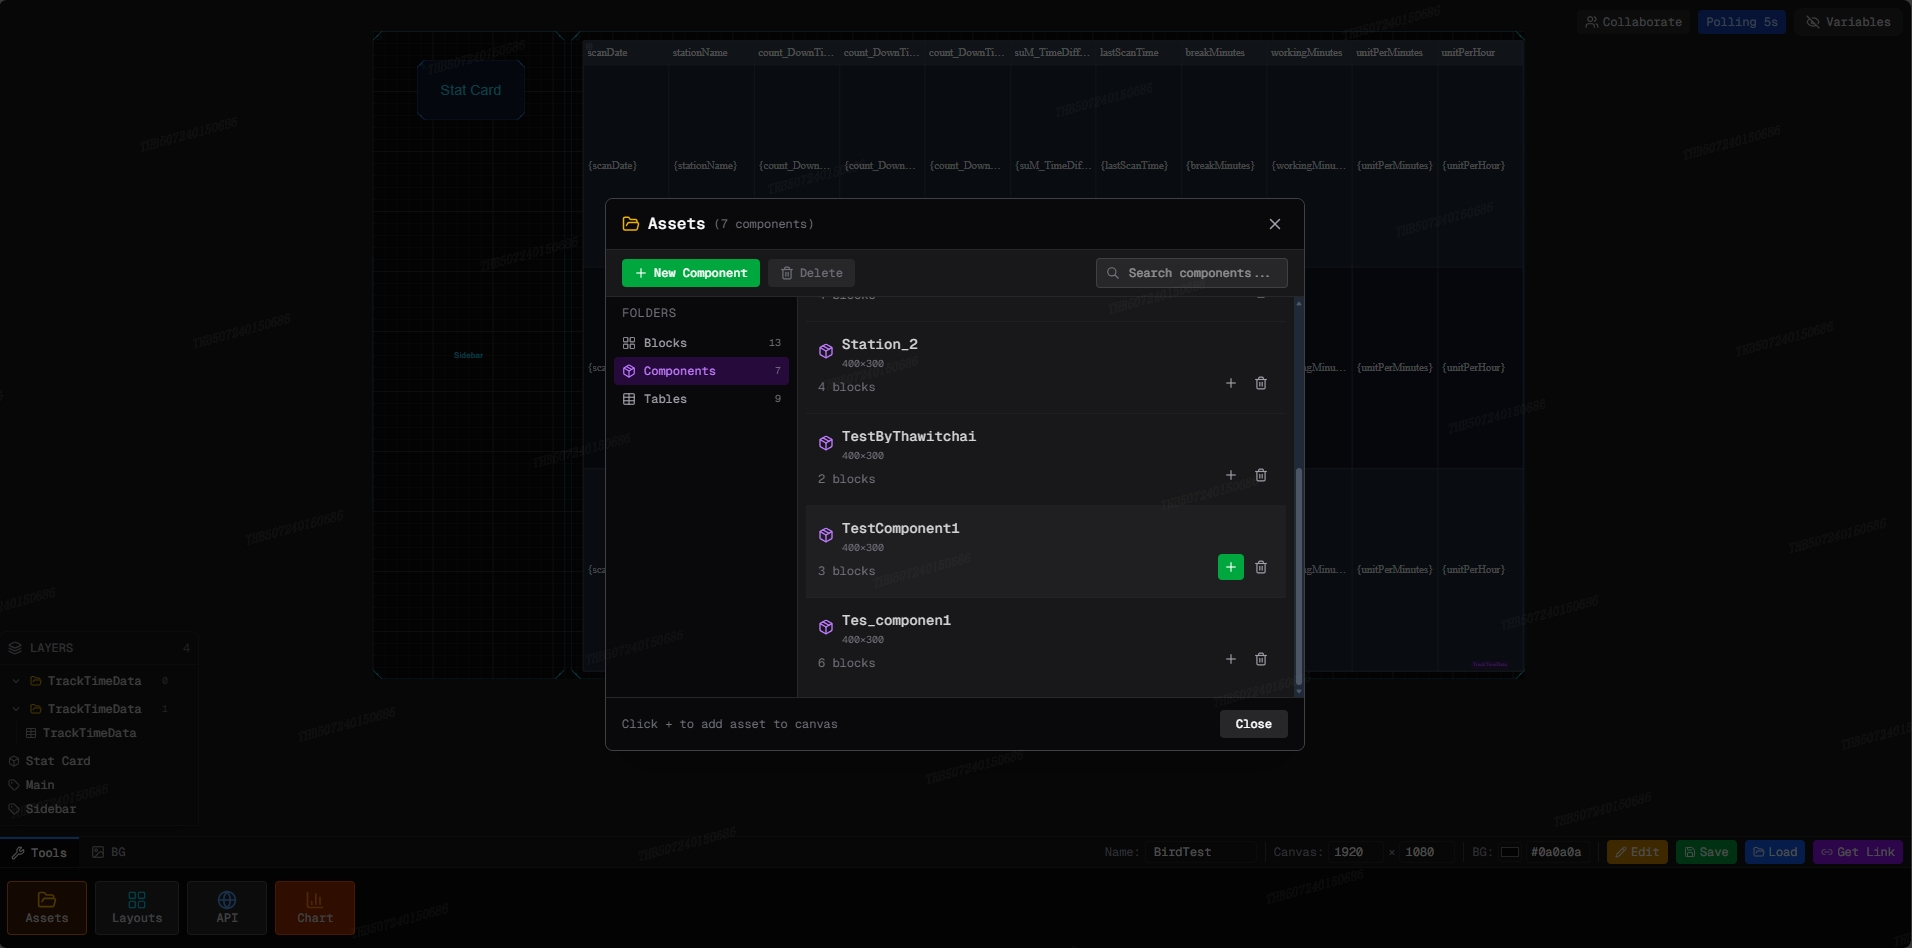1912x948 pixels.
Task: Click trash icon for Tes_componen1
Action: coord(1261,659)
